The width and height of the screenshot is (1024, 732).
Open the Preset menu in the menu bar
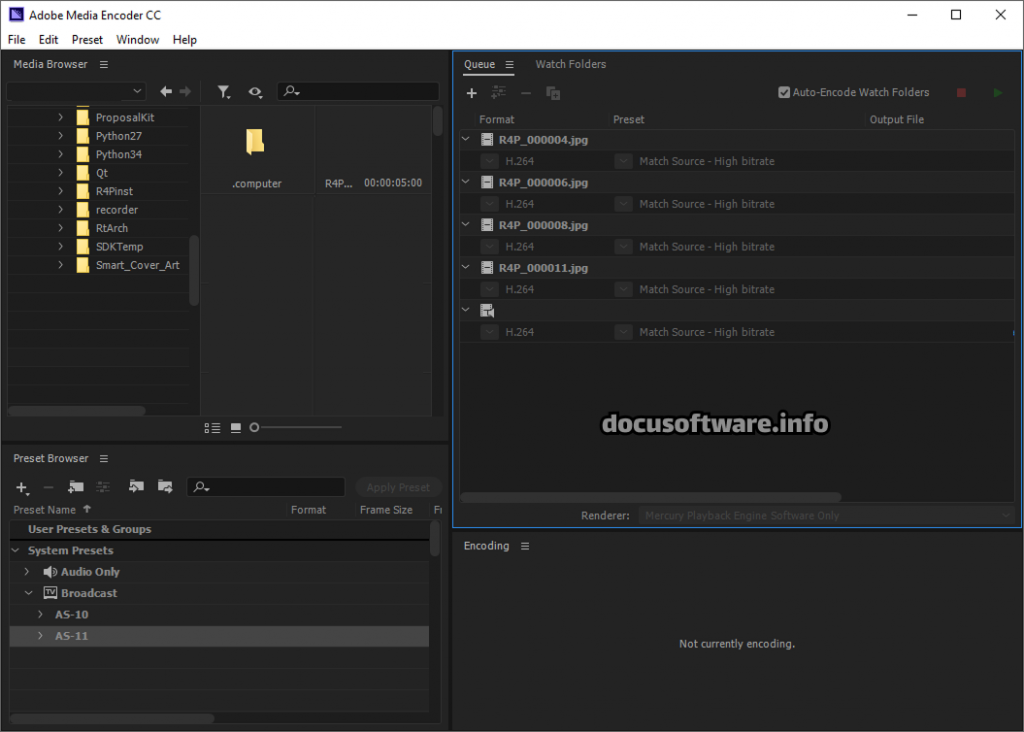pyautogui.click(x=87, y=40)
